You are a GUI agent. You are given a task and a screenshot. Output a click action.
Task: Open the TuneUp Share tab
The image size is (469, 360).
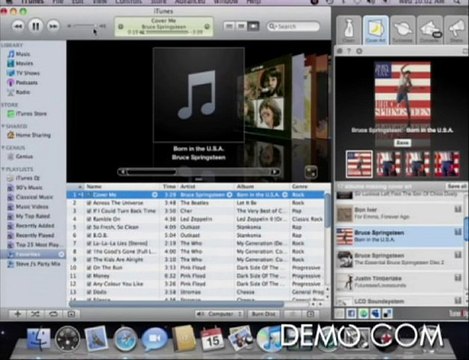(x=456, y=30)
